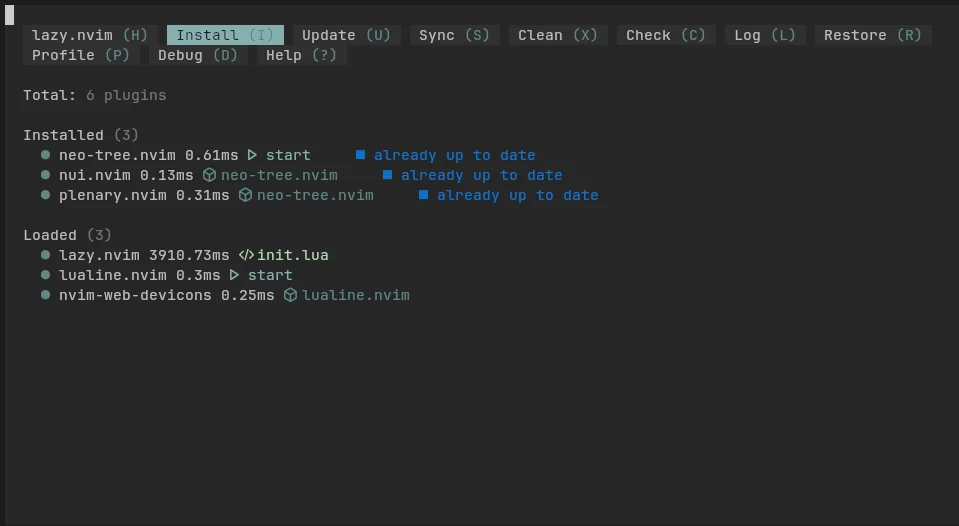The height and width of the screenshot is (526, 959).
Task: Open the Clean (X) tab
Action: 558,35
